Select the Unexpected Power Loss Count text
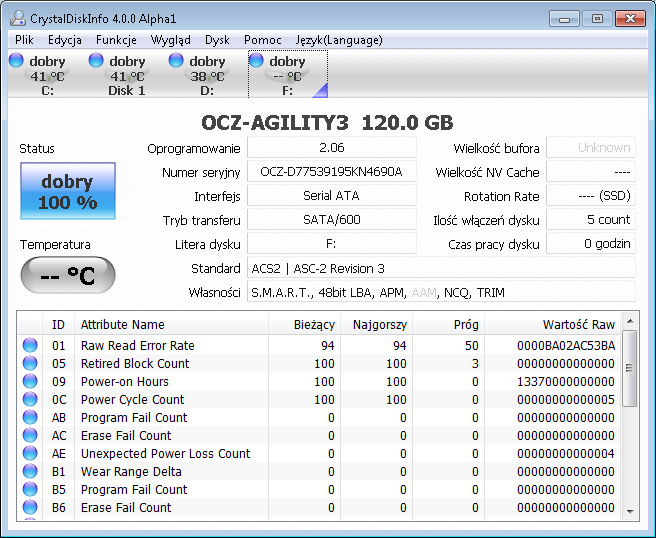 [166, 453]
